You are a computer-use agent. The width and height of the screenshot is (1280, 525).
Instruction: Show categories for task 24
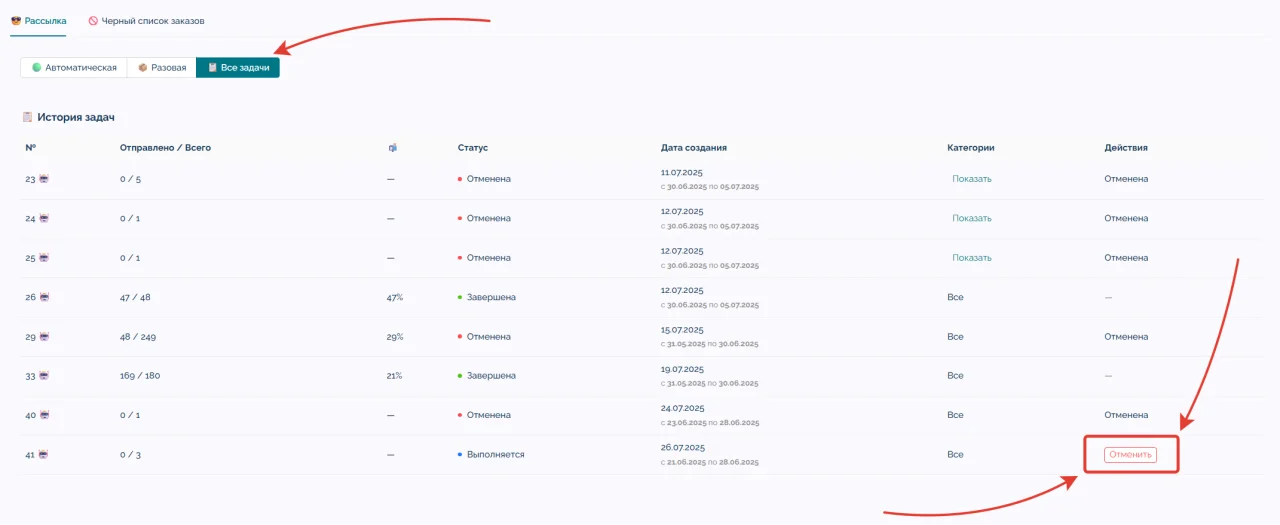pyautogui.click(x=971, y=218)
